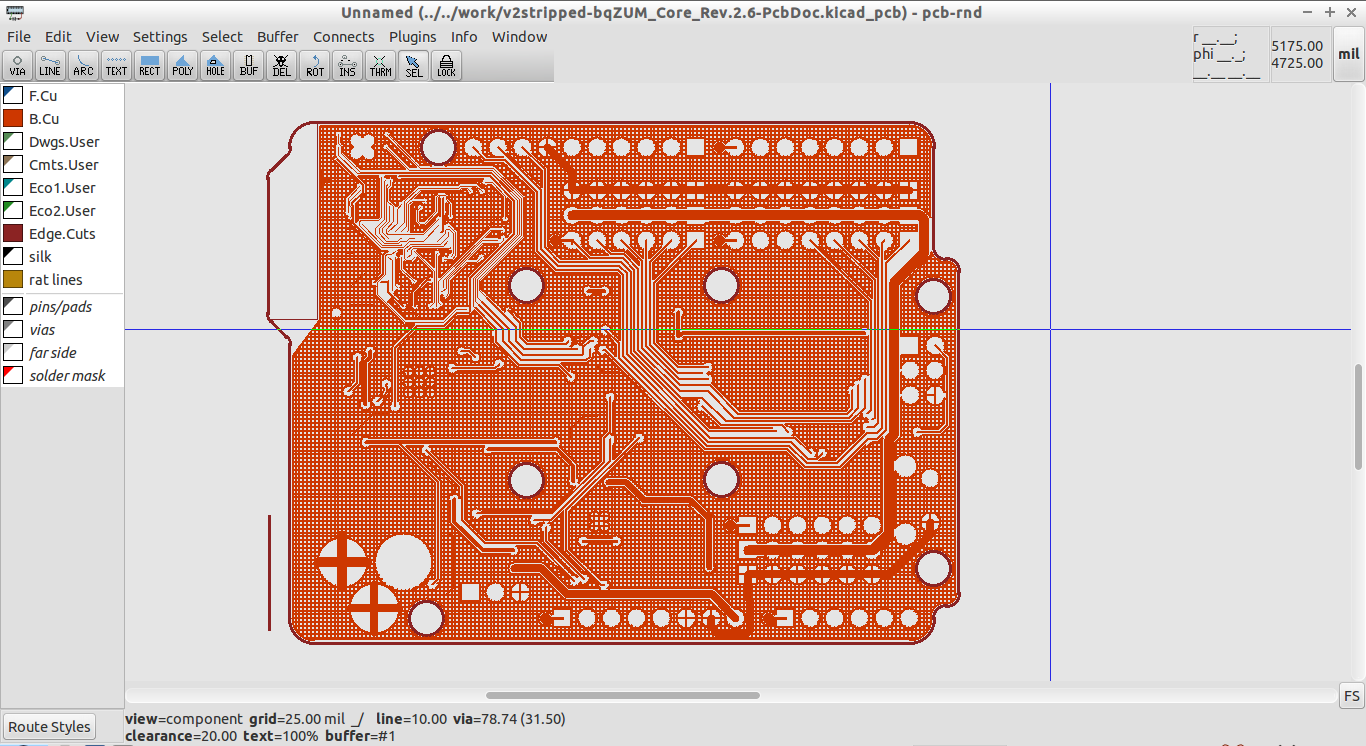Activate the LINE drawing tool
The image size is (1366, 746).
[x=50, y=65]
